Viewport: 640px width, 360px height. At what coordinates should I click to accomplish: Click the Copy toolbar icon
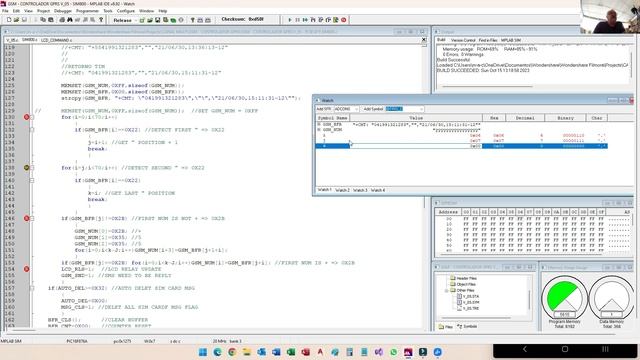pyautogui.click(x=43, y=20)
